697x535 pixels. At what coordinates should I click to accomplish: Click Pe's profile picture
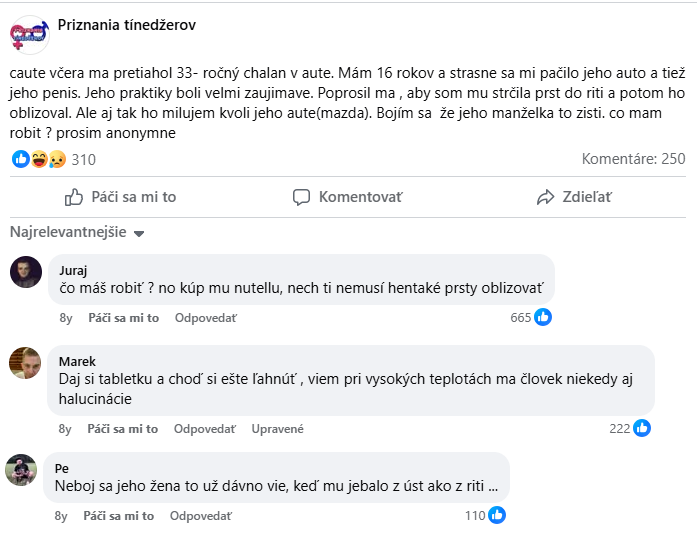pos(21,470)
